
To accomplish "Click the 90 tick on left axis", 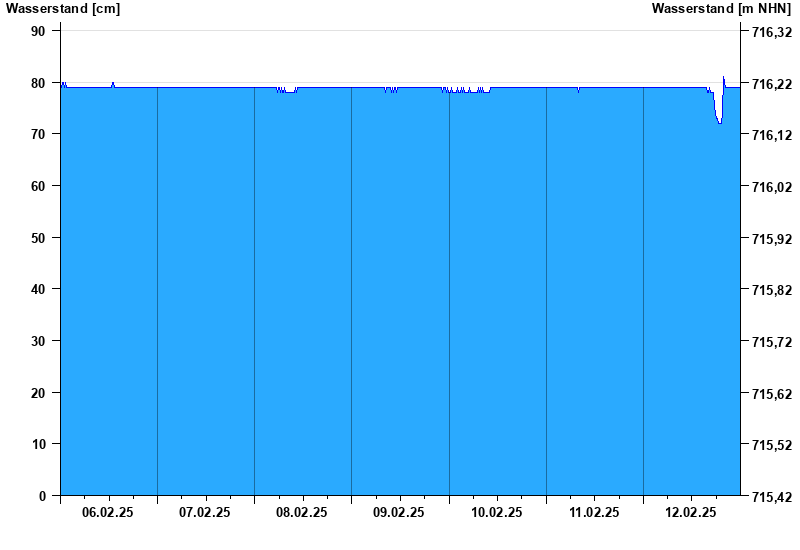I will click(39, 31).
